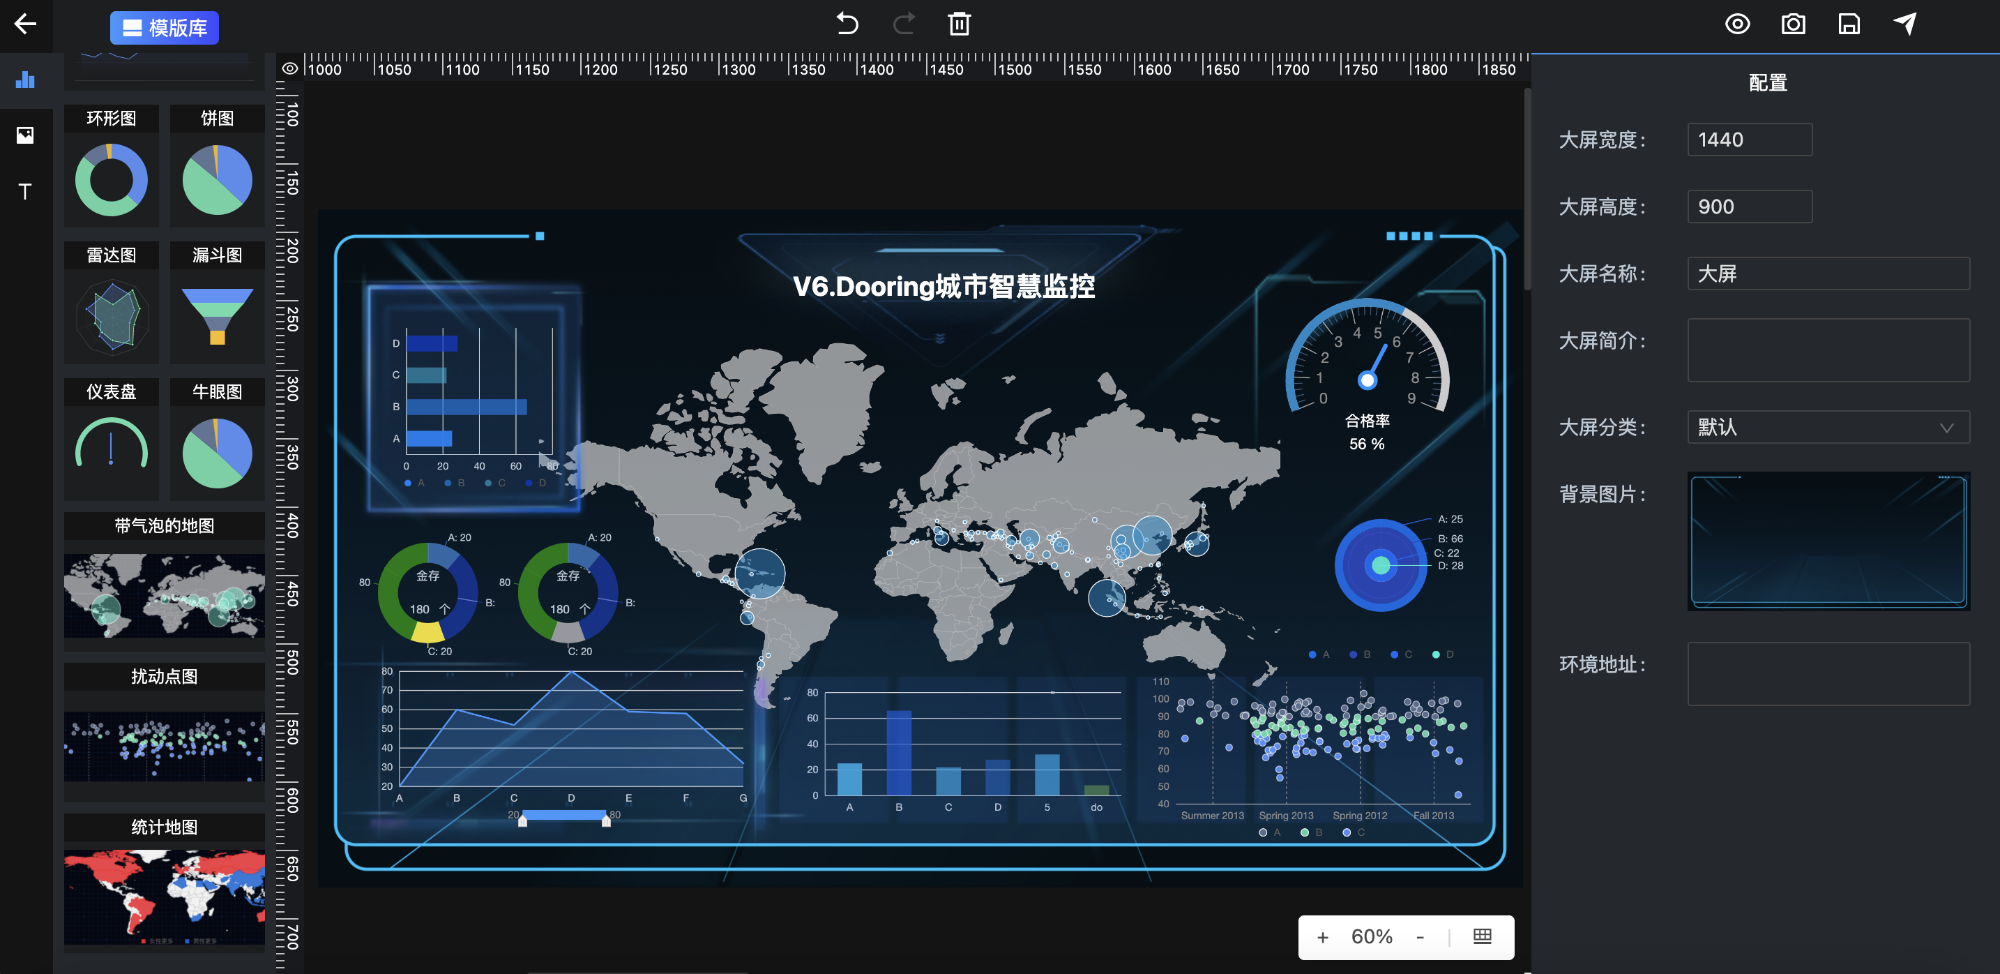
Task: Click the 配置 panel heading
Action: click(x=1767, y=83)
